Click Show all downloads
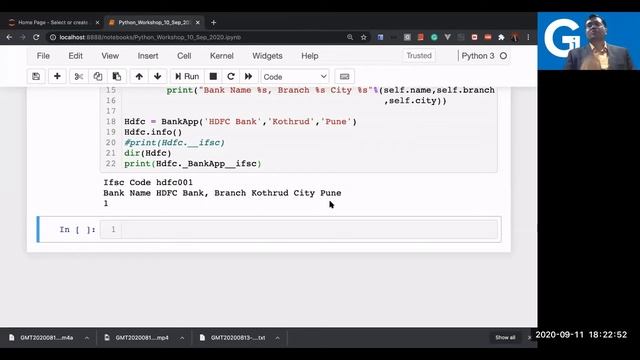The width and height of the screenshot is (640, 360). click(505, 338)
